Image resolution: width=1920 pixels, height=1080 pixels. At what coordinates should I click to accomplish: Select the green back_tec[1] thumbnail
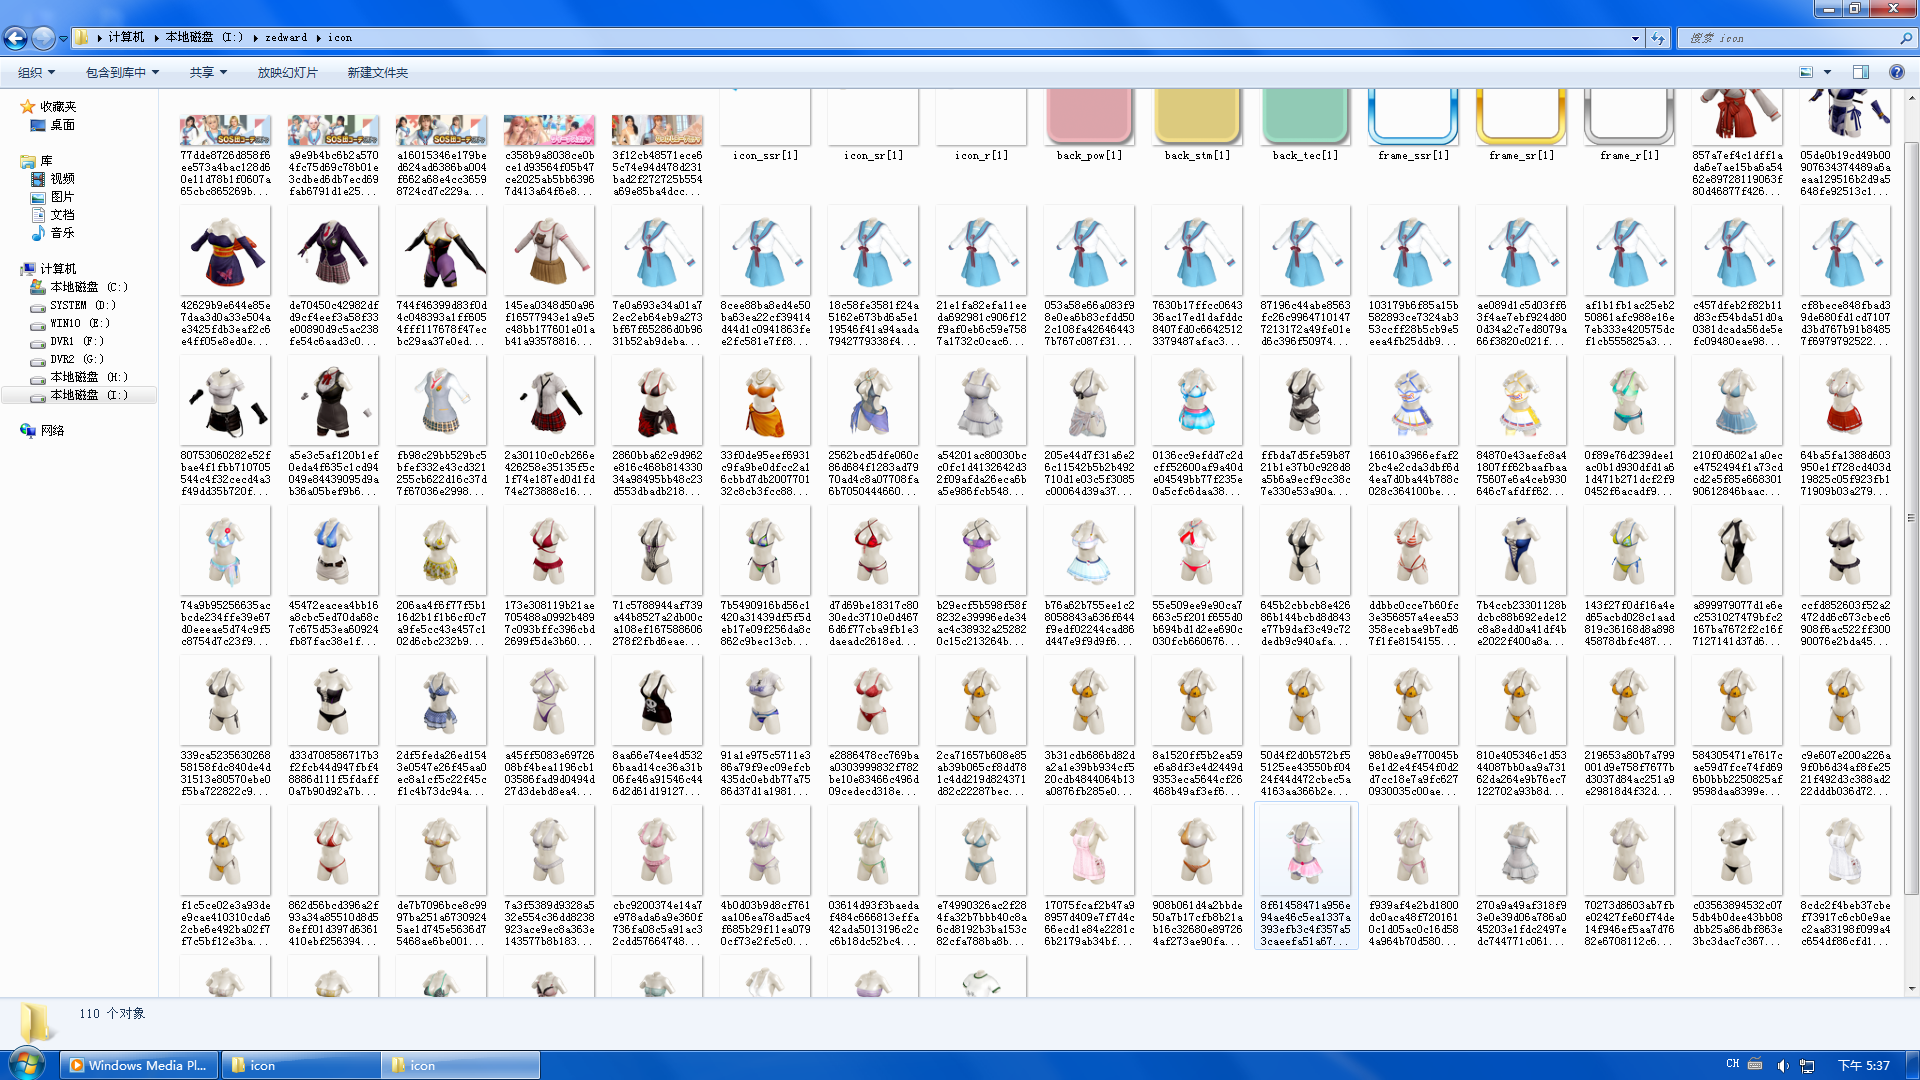1305,116
